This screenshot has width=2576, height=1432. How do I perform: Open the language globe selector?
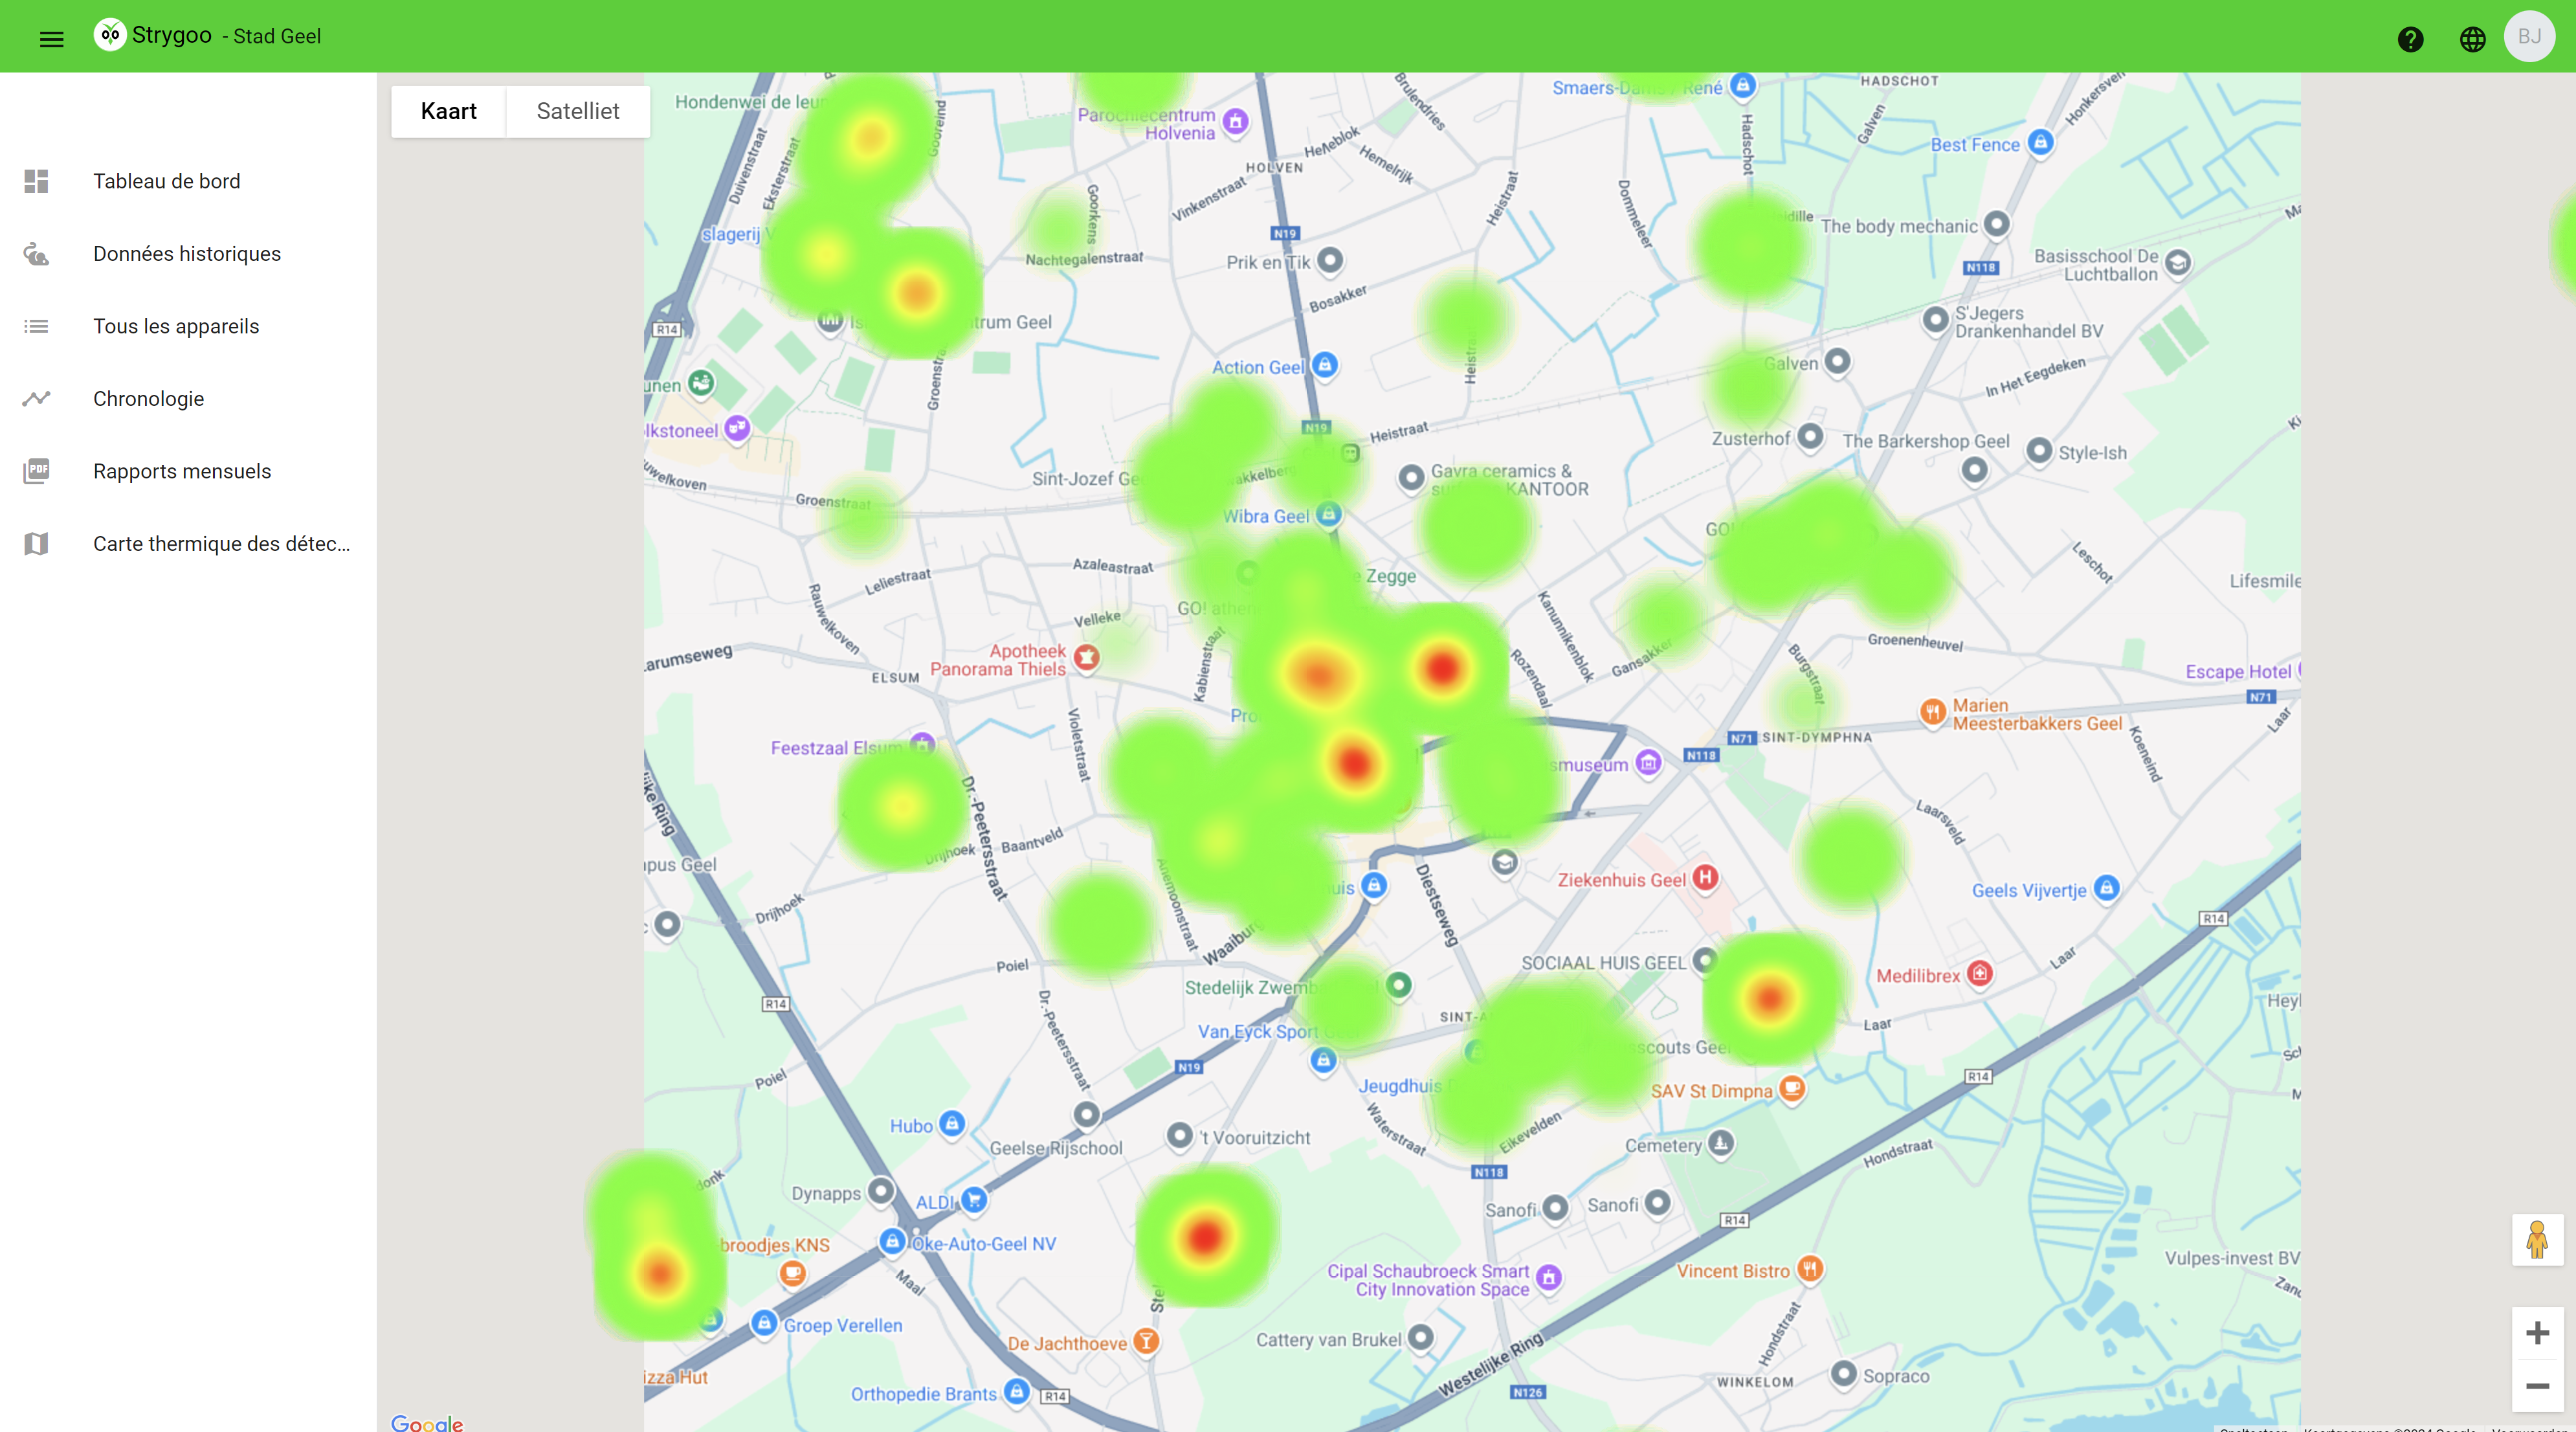pos(2472,38)
